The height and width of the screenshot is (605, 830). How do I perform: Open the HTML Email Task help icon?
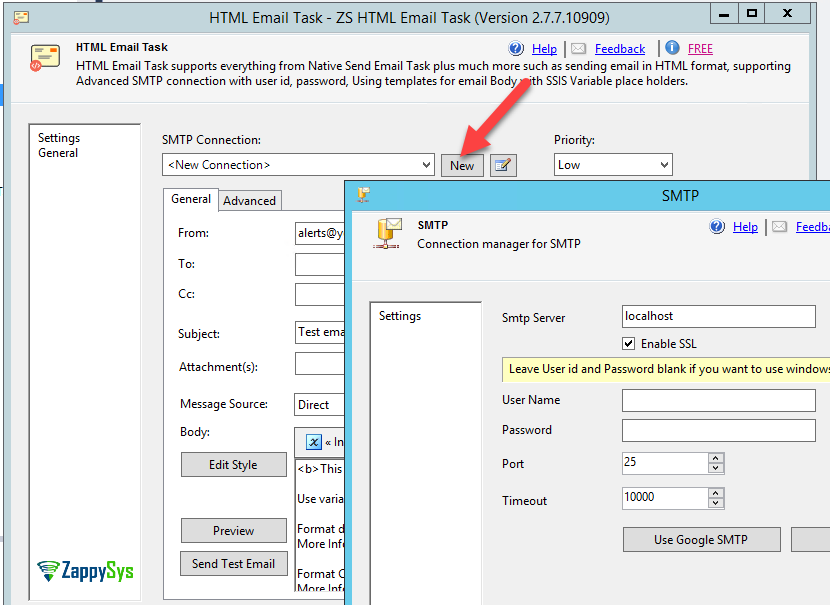(x=516, y=48)
